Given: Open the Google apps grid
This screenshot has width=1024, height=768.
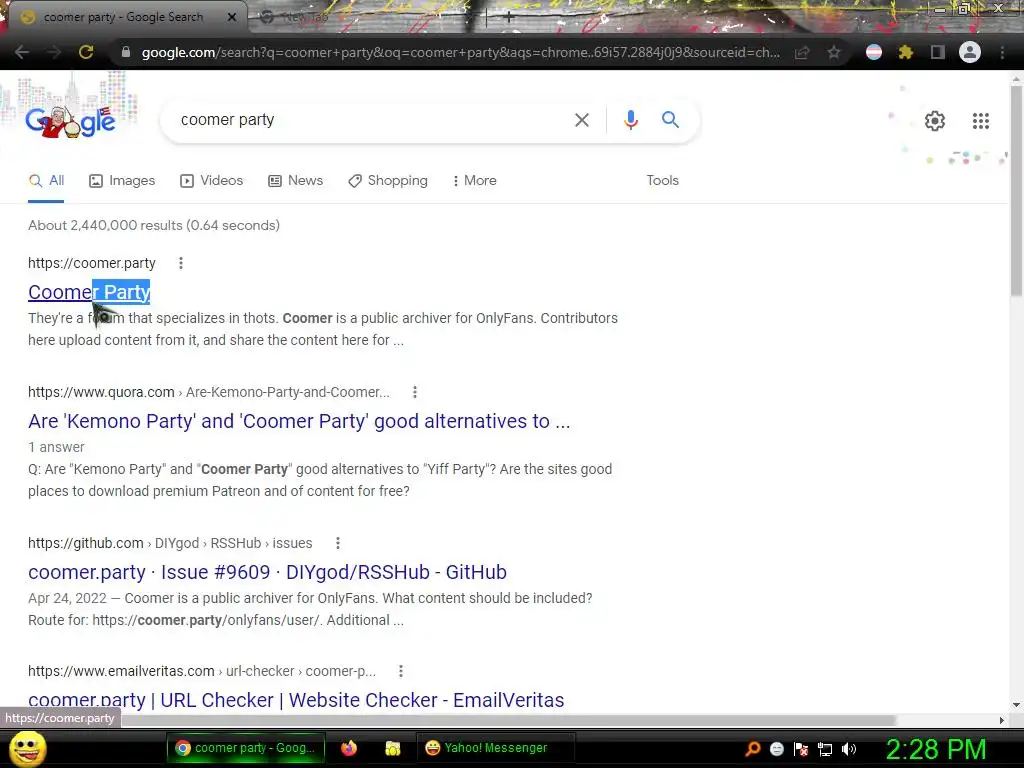Looking at the screenshot, I should tap(981, 121).
